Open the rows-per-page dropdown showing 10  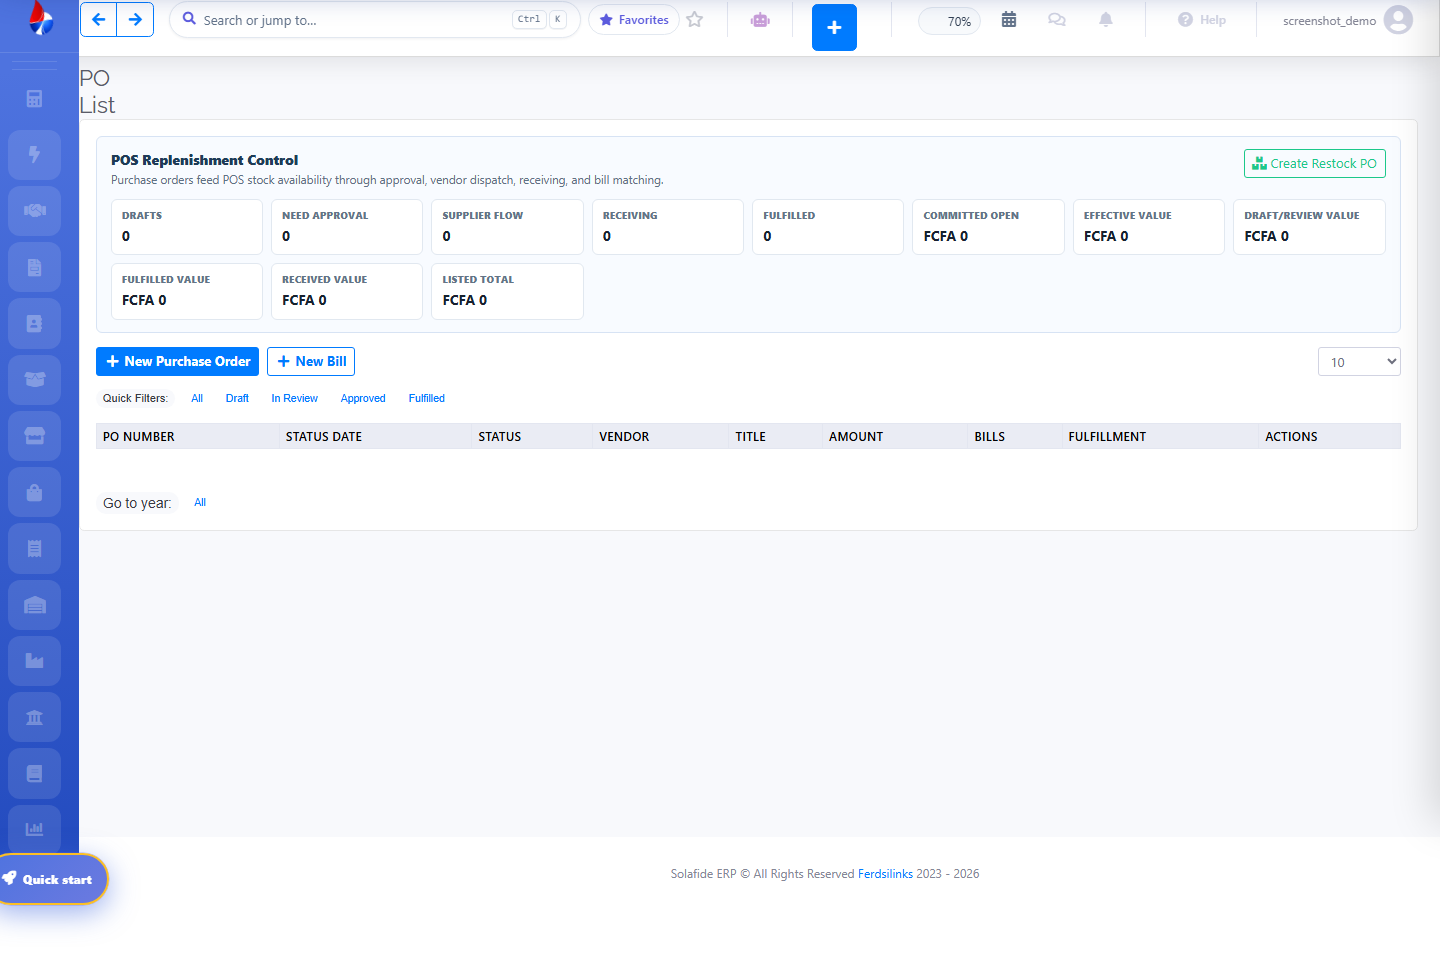(x=1359, y=362)
